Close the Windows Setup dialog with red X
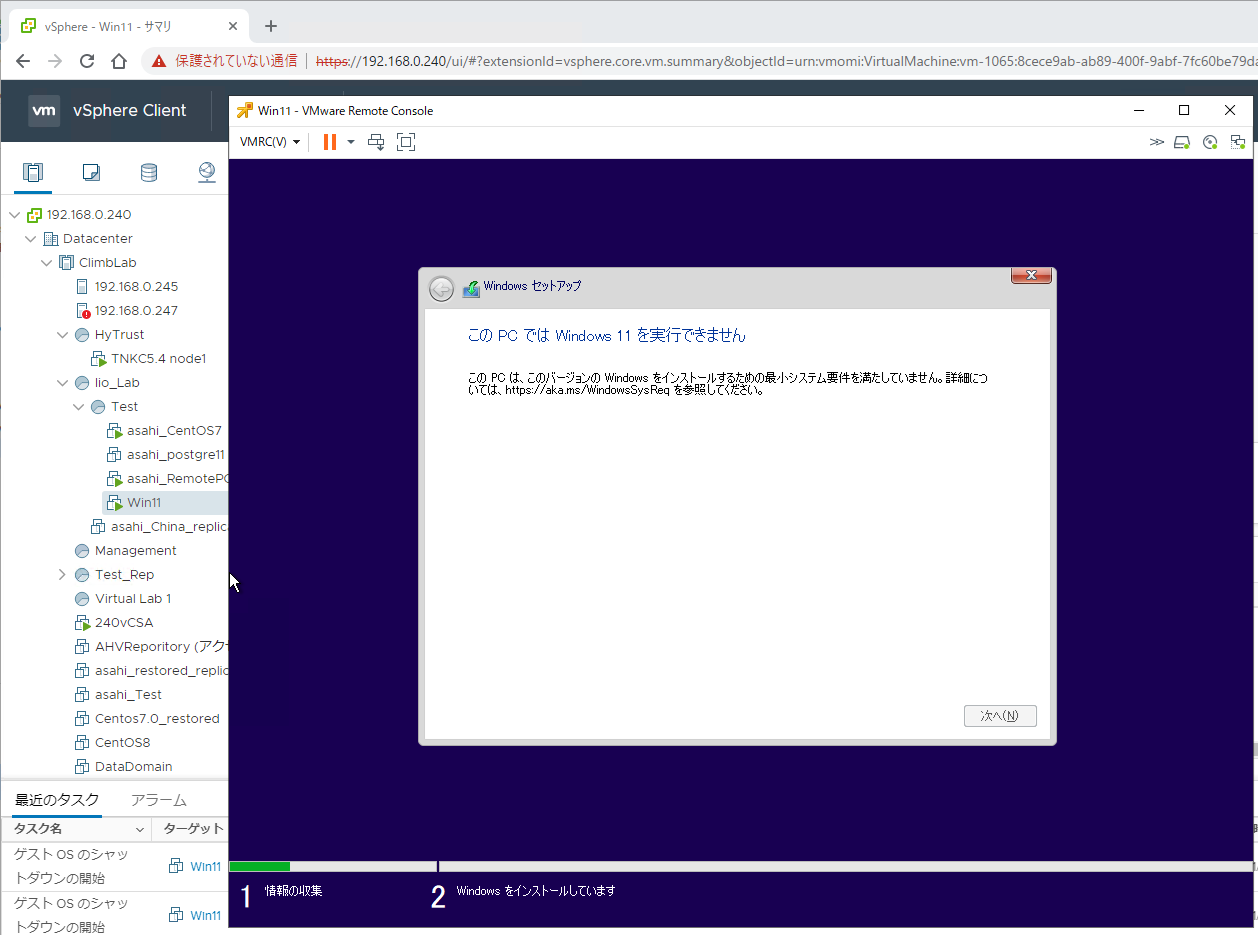The height and width of the screenshot is (935, 1258). pos(1030,275)
